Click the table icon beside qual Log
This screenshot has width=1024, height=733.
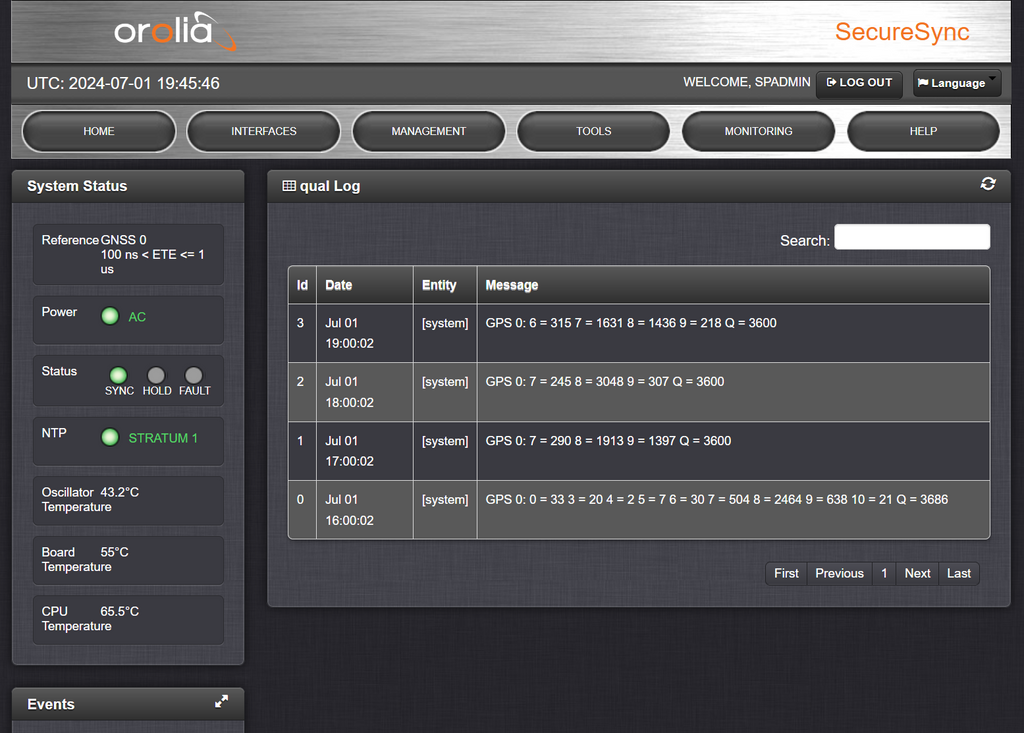(x=289, y=186)
